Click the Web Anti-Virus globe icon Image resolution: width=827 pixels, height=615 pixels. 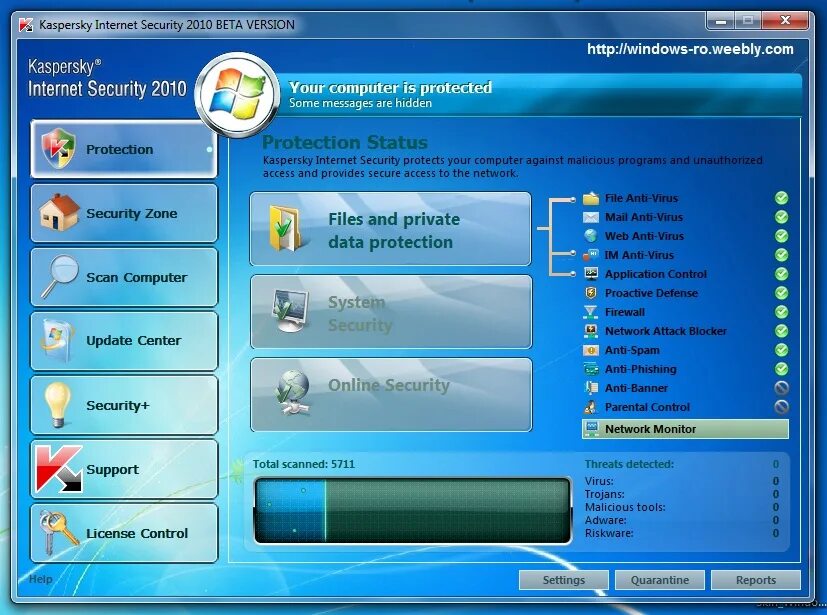pyautogui.click(x=591, y=236)
